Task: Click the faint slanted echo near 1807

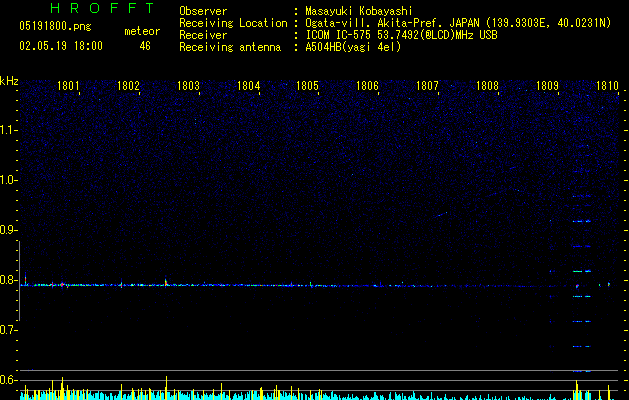Action: coord(442,214)
